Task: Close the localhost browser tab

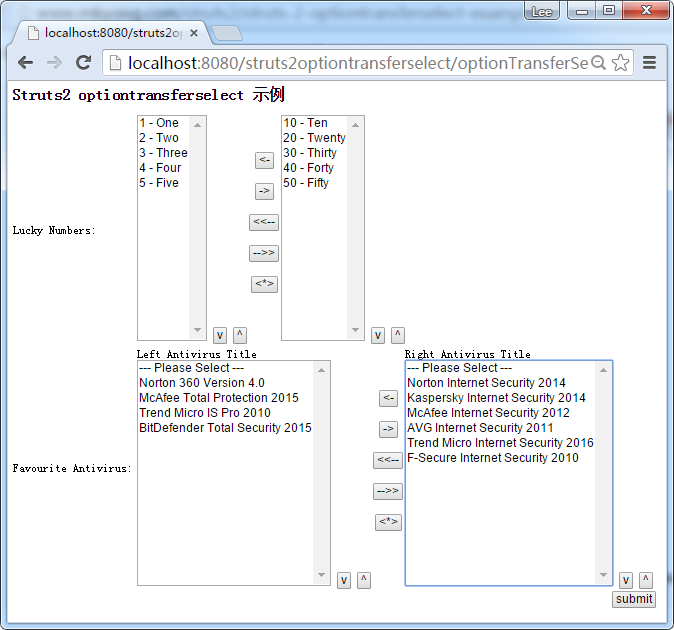Action: click(x=194, y=33)
